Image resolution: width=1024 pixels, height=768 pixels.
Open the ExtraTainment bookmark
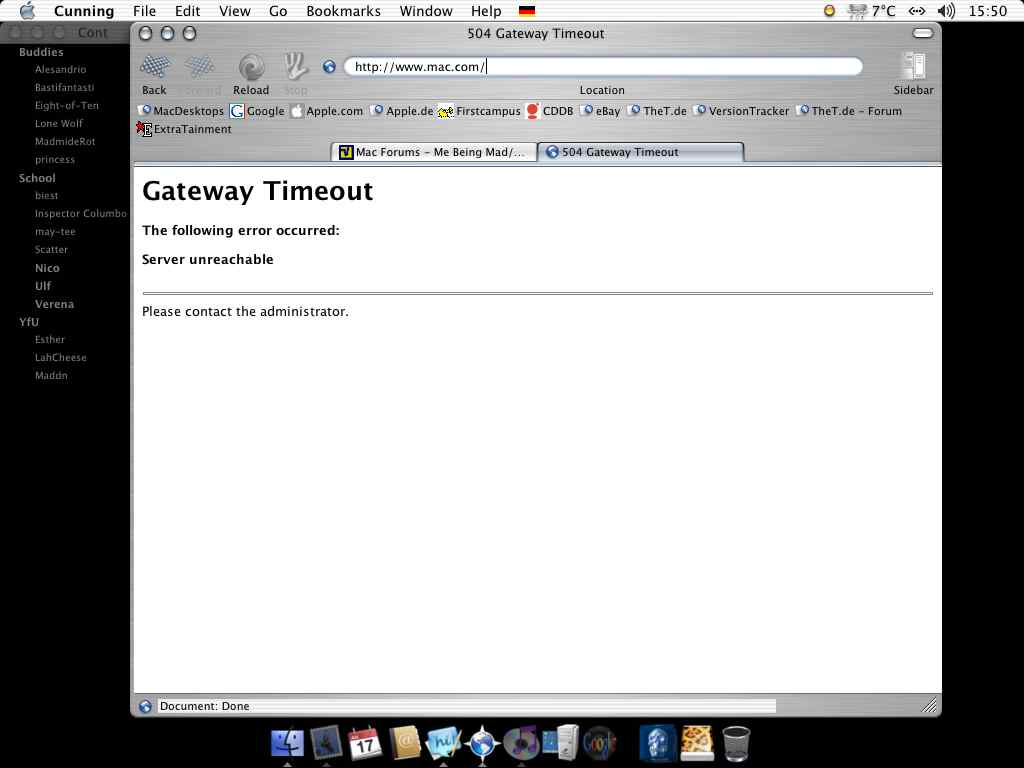184,129
